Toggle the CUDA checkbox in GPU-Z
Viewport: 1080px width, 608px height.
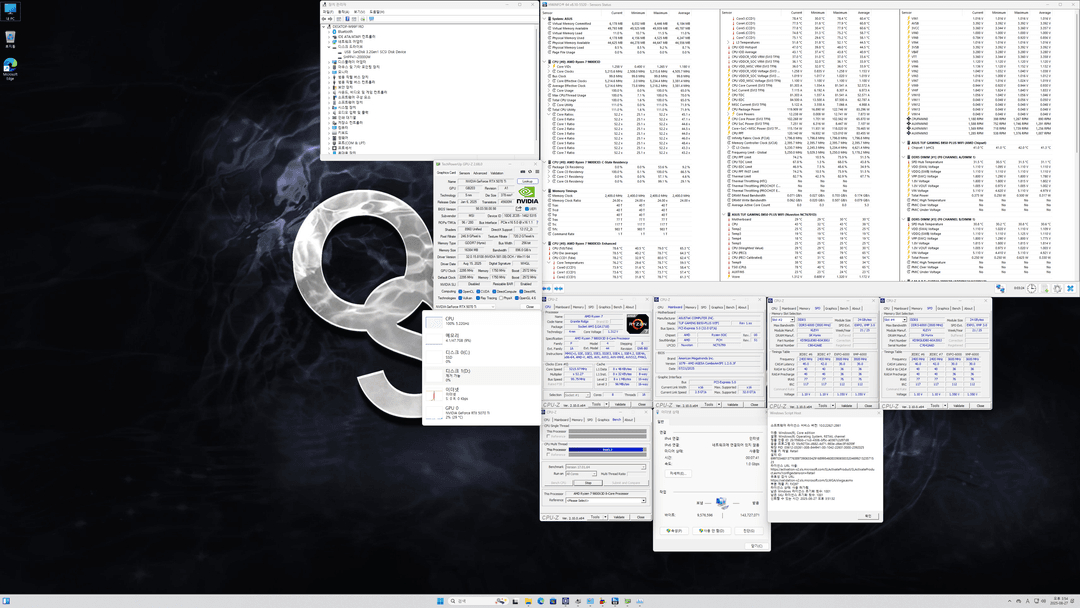tap(478, 291)
